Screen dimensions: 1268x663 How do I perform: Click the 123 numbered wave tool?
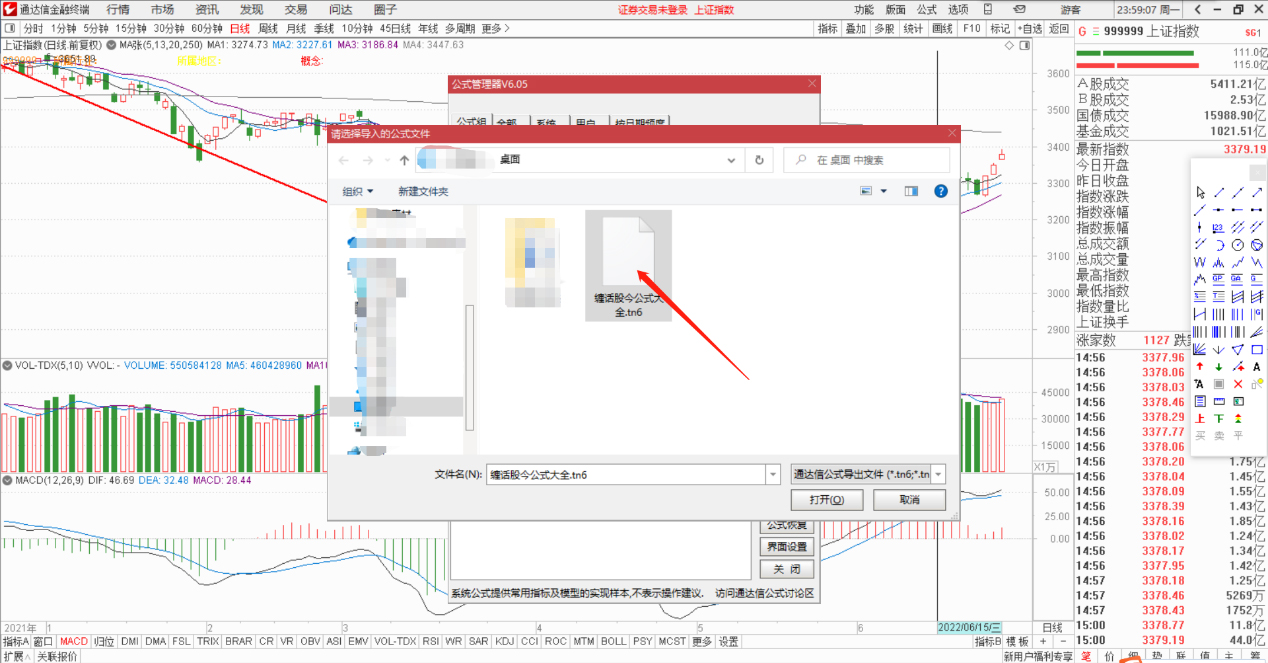1219,227
